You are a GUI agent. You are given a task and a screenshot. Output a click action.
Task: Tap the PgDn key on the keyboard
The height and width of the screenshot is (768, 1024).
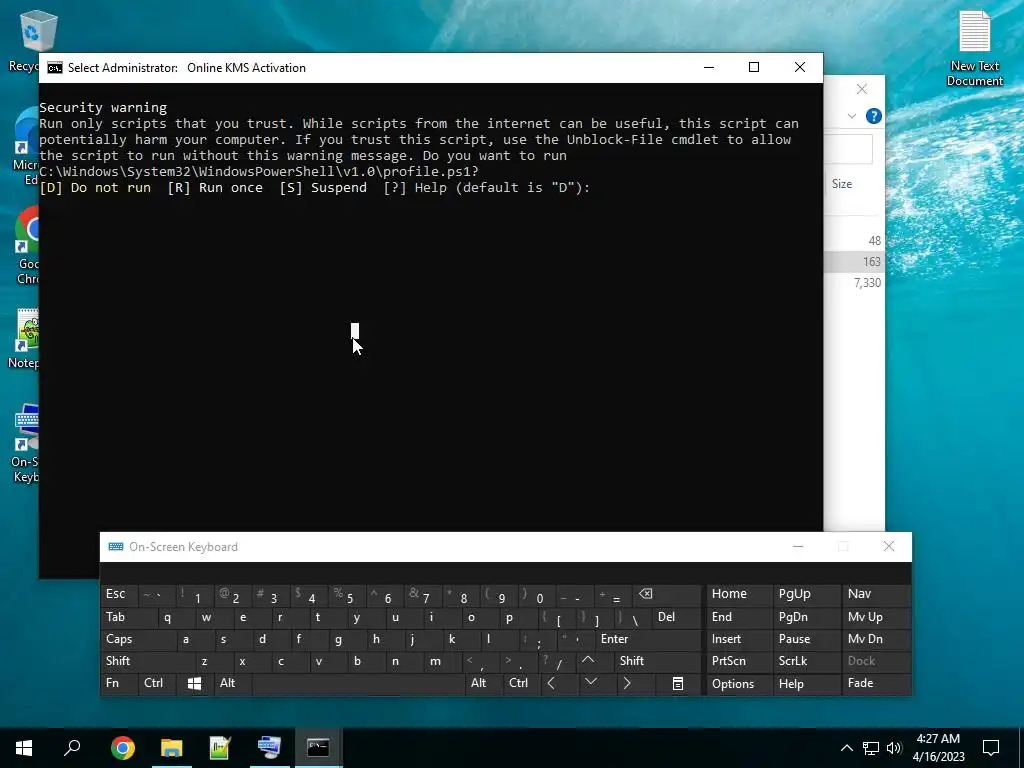click(807, 617)
